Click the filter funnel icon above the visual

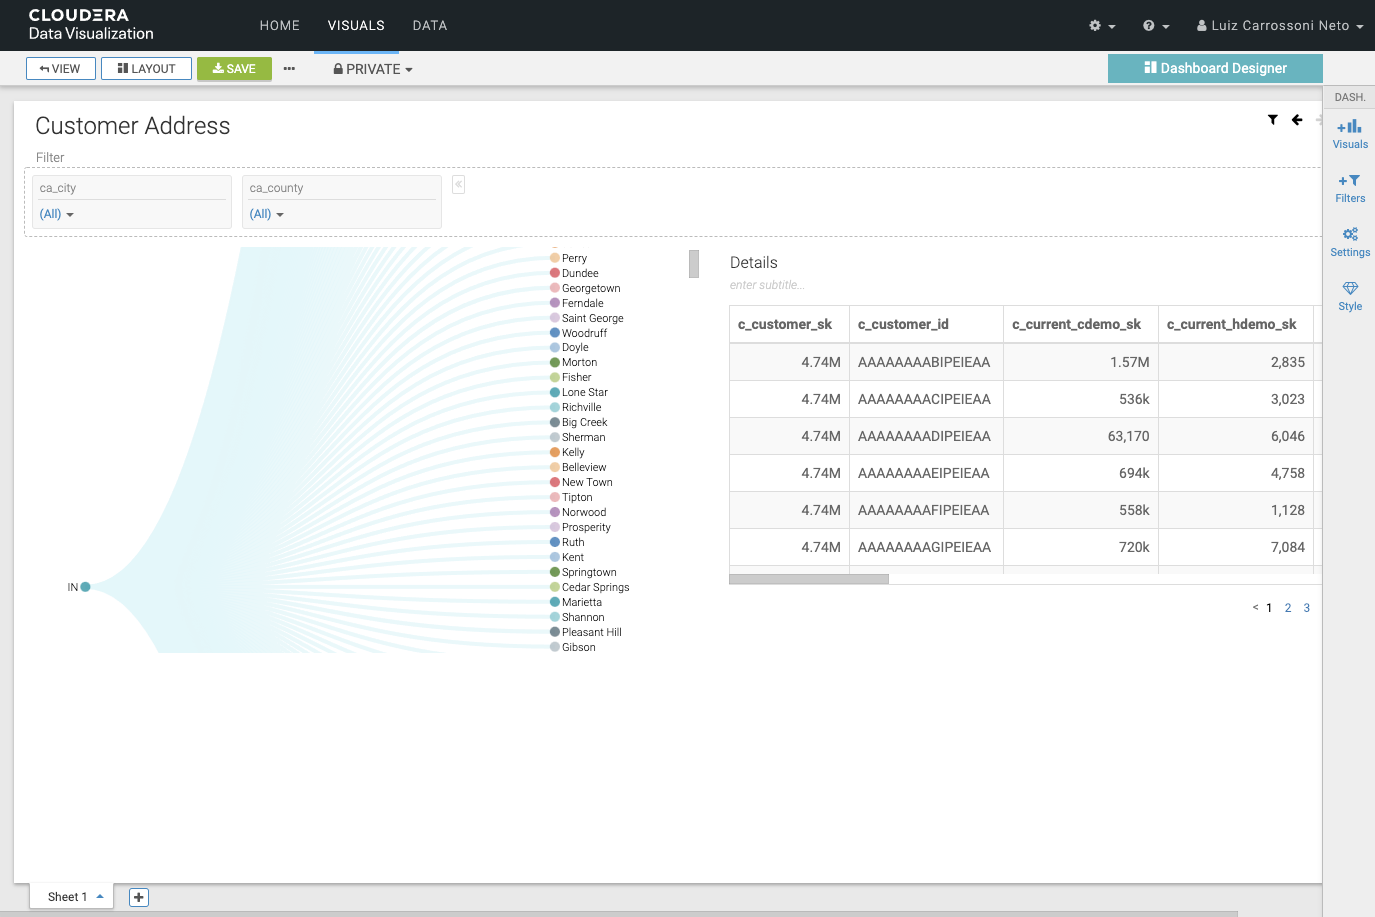[1272, 119]
